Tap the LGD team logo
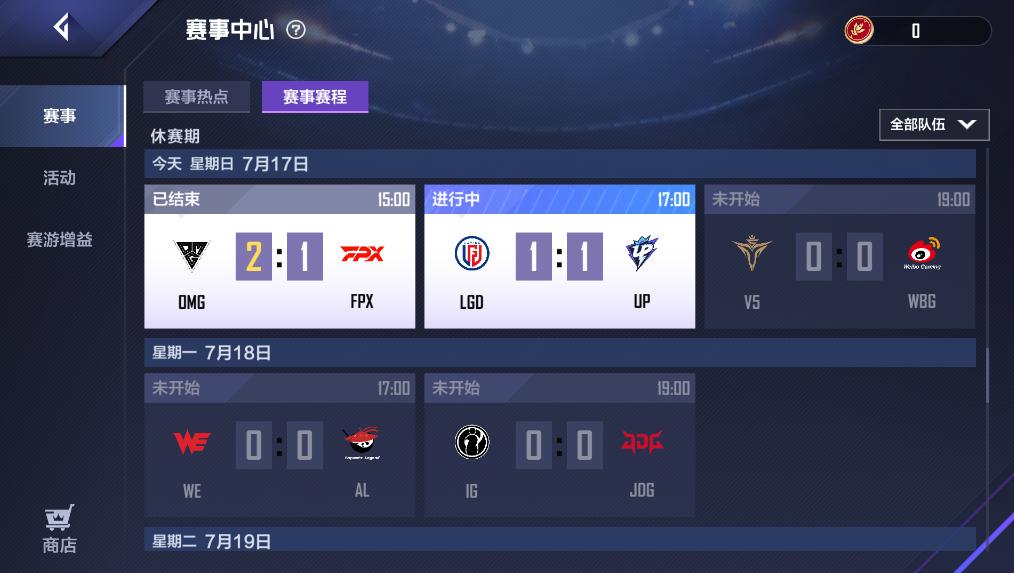The width and height of the screenshot is (1014, 573). pyautogui.click(x=471, y=254)
